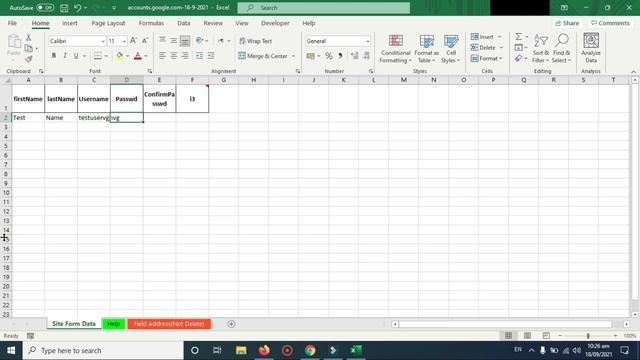Toggle Wrap Text

pos(256,41)
